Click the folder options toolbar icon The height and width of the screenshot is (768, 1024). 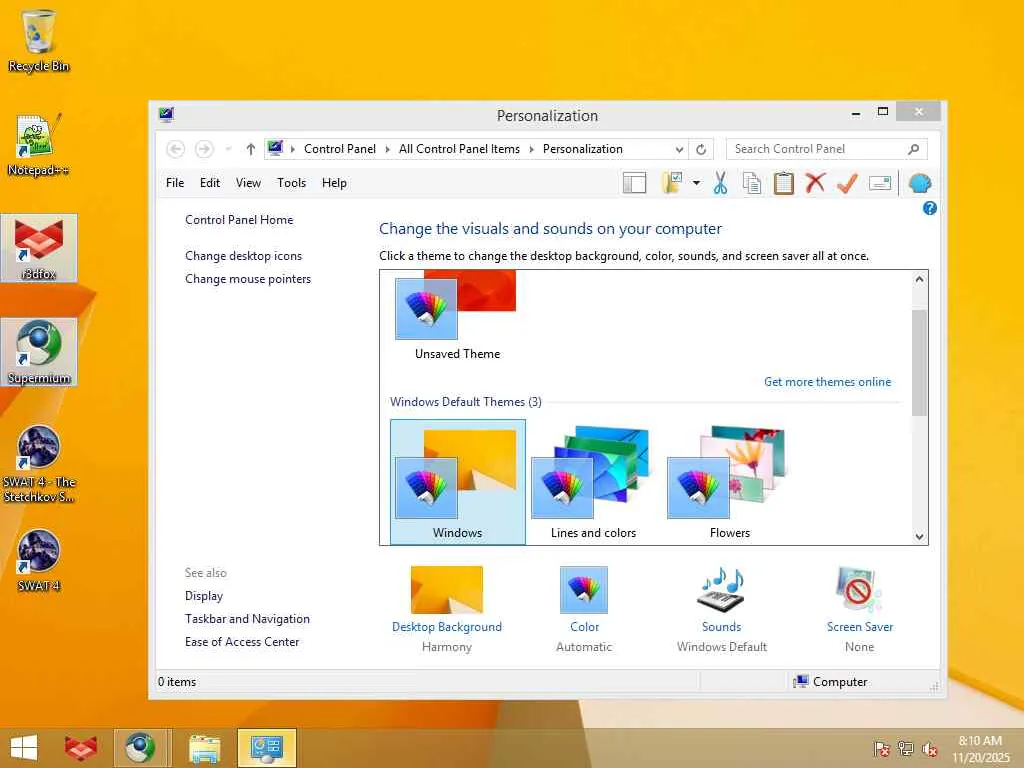coord(671,184)
